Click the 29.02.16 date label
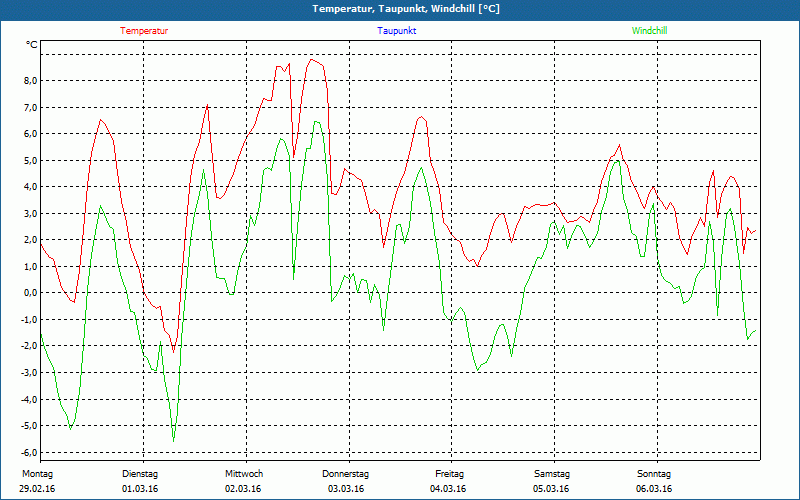 pos(37,489)
